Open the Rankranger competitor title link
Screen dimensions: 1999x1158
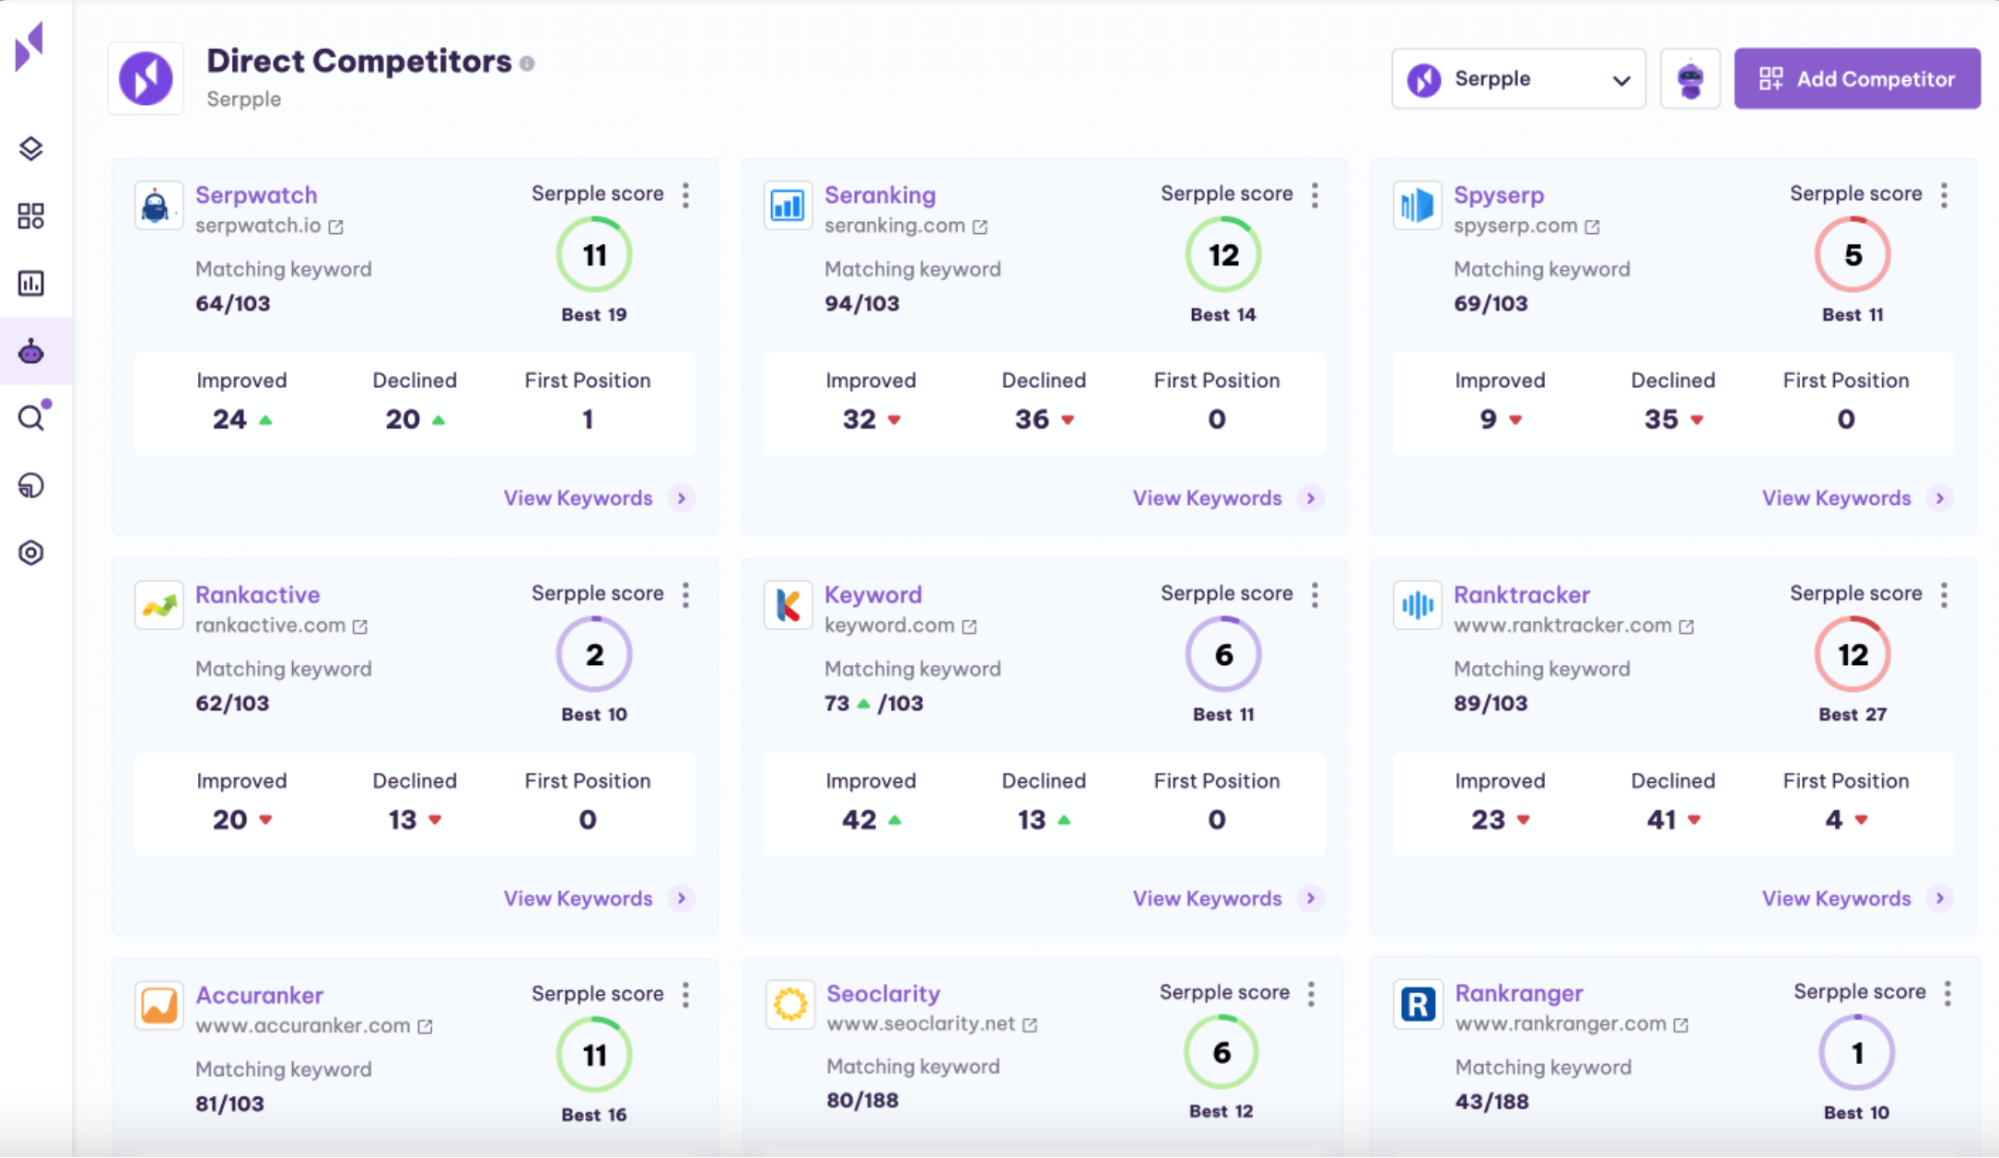click(1519, 993)
